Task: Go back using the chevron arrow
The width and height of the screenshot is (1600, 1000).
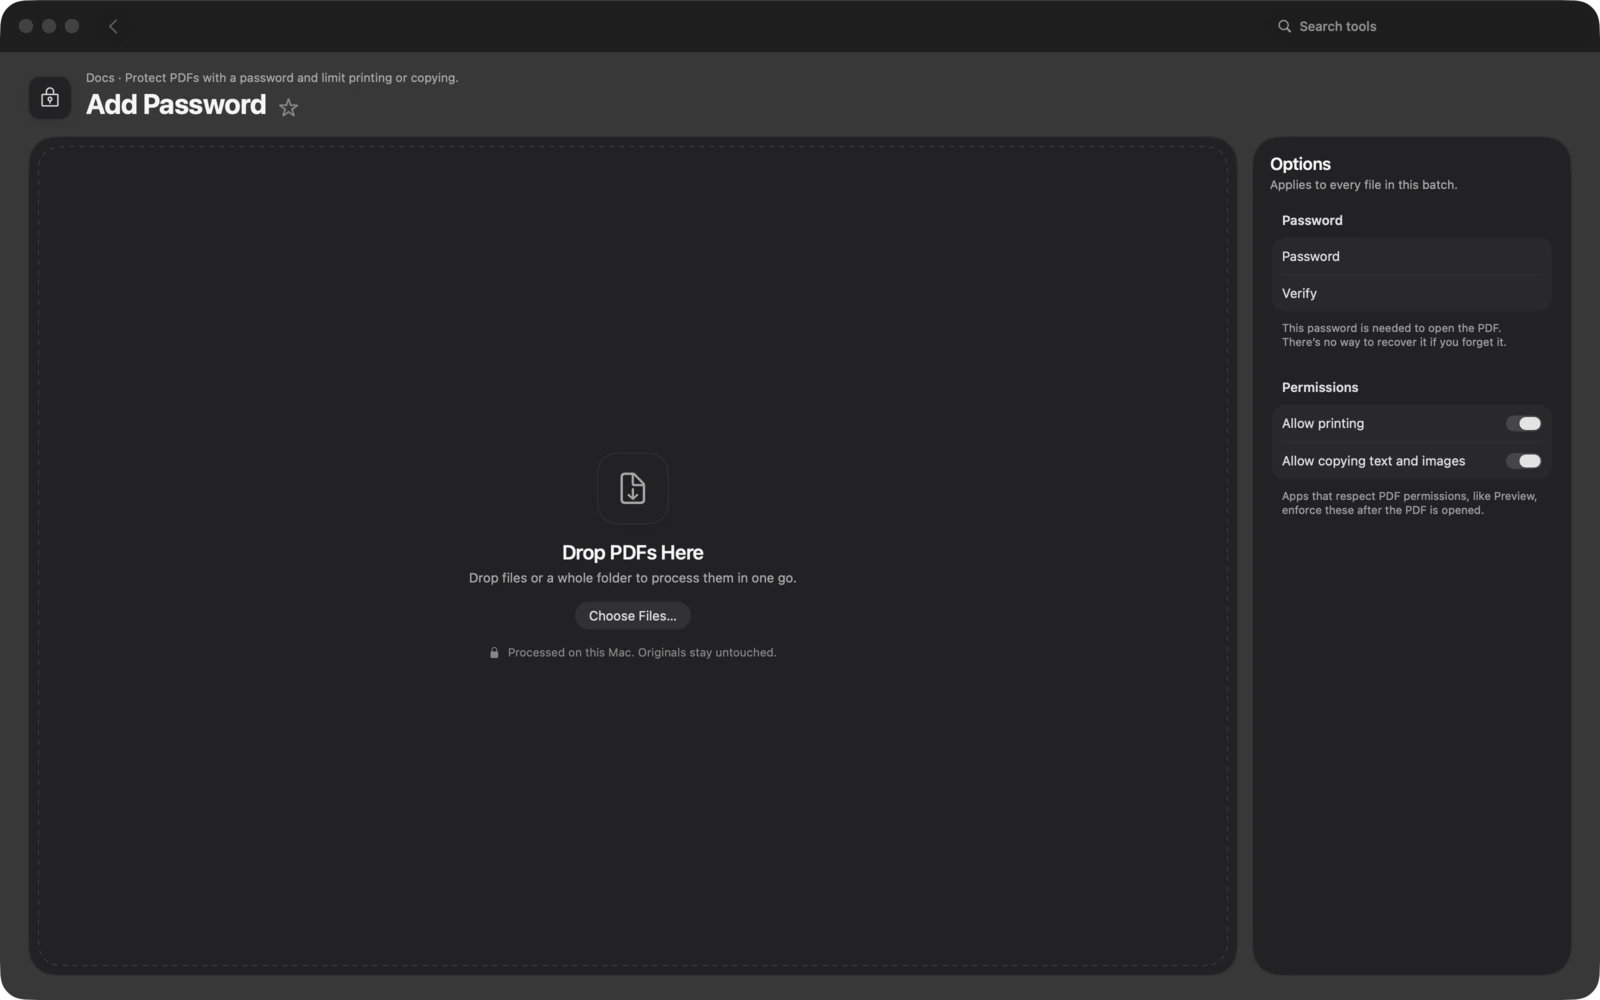Action: pos(113,26)
